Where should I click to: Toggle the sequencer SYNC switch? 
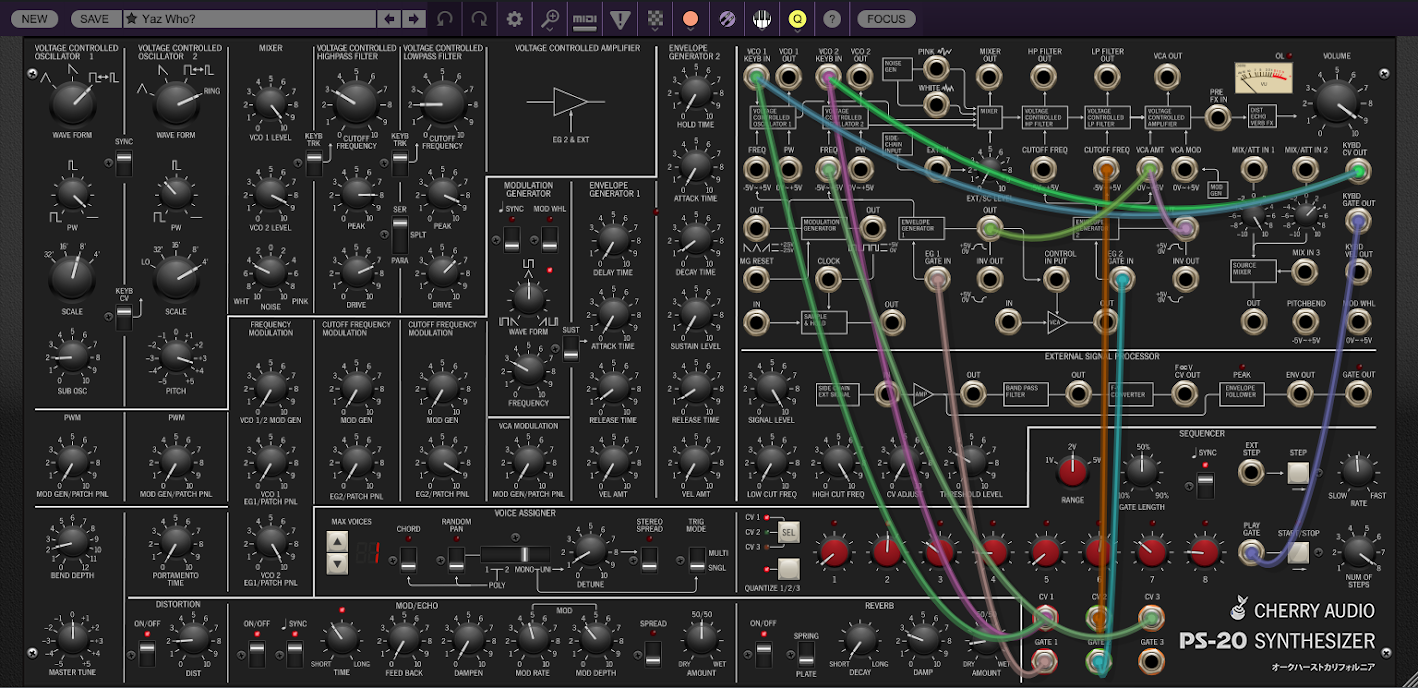pos(1205,485)
